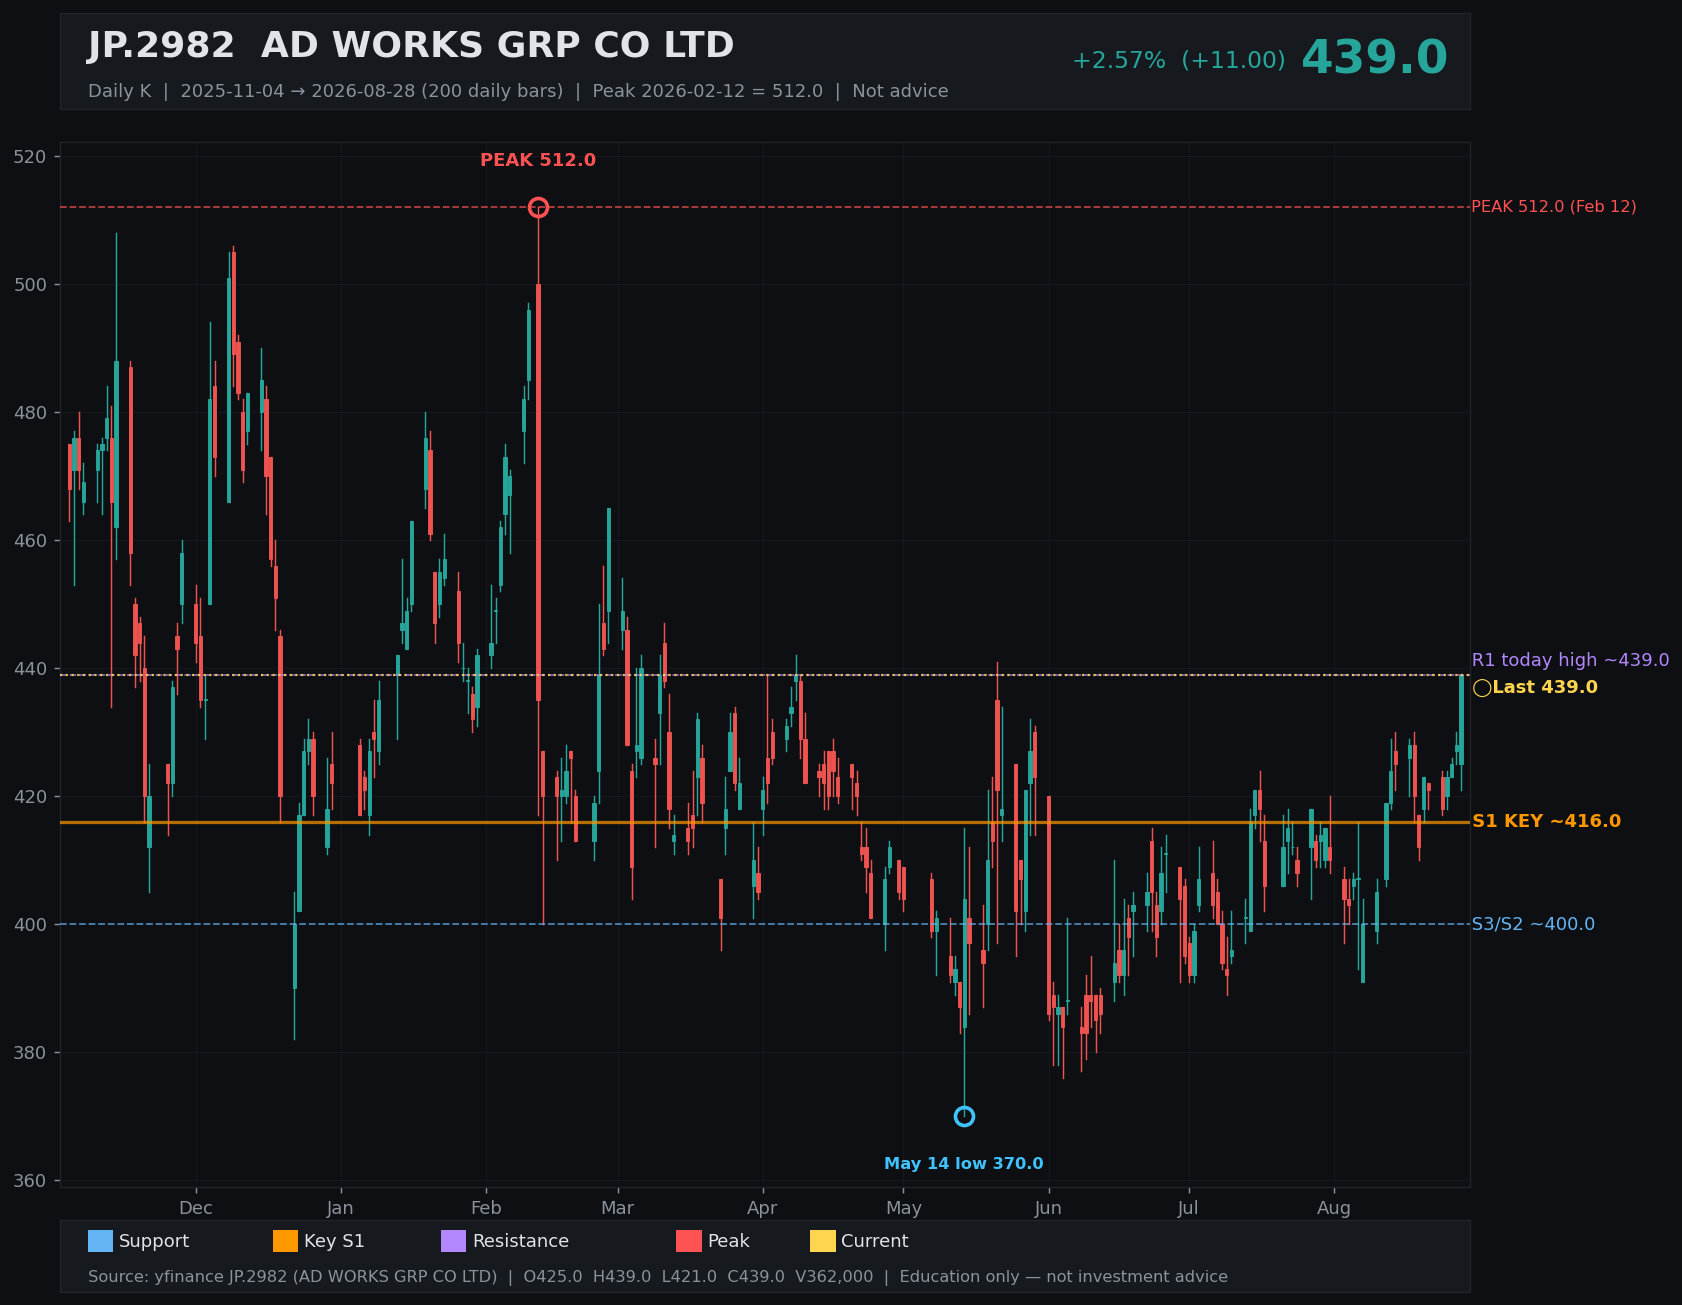Click the purple Resistance legend swatch

coord(453,1241)
